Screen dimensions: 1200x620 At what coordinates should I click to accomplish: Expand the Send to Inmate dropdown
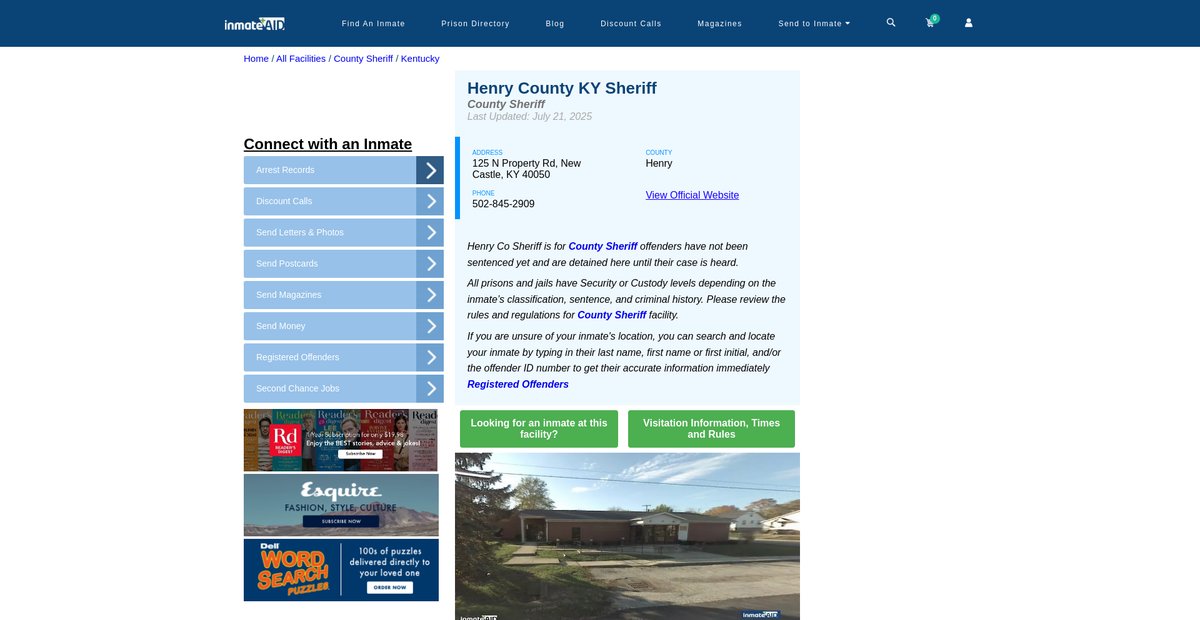point(814,23)
